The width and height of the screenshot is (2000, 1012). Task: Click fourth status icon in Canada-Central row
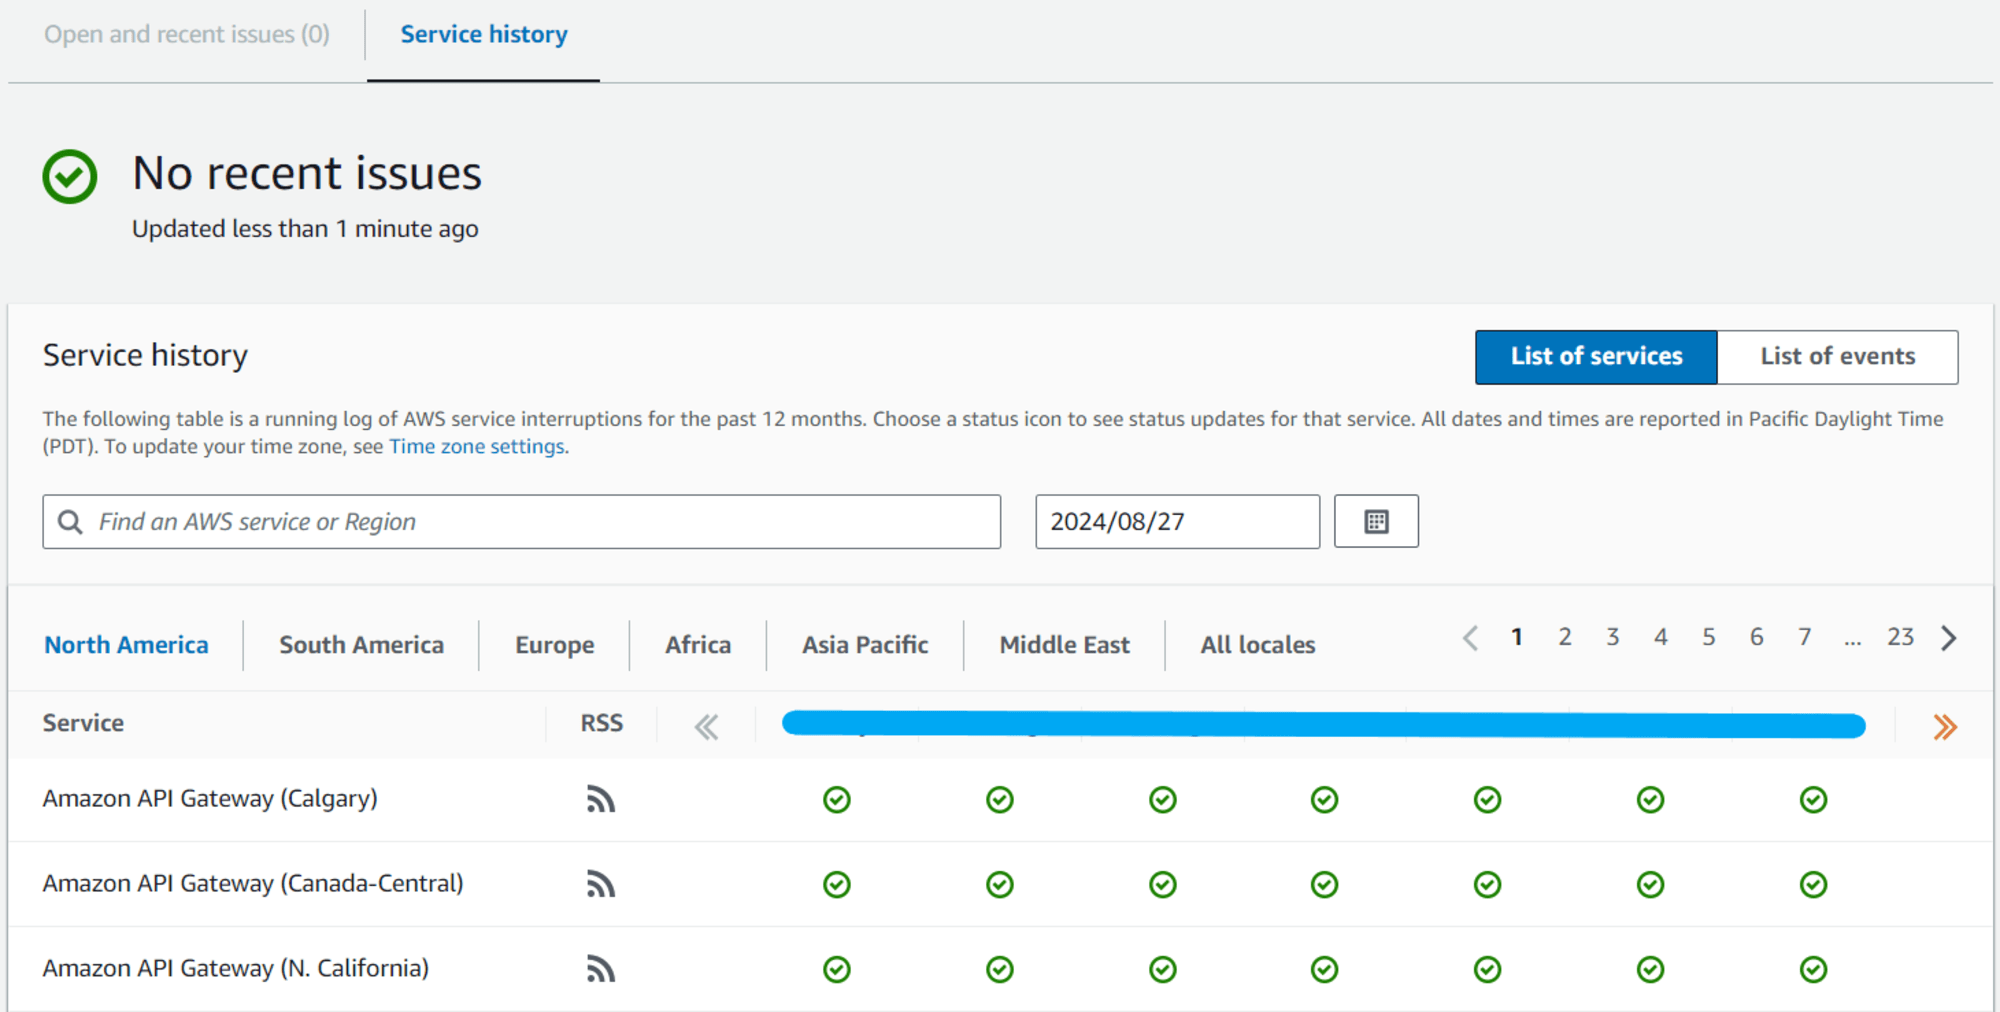coord(1325,885)
